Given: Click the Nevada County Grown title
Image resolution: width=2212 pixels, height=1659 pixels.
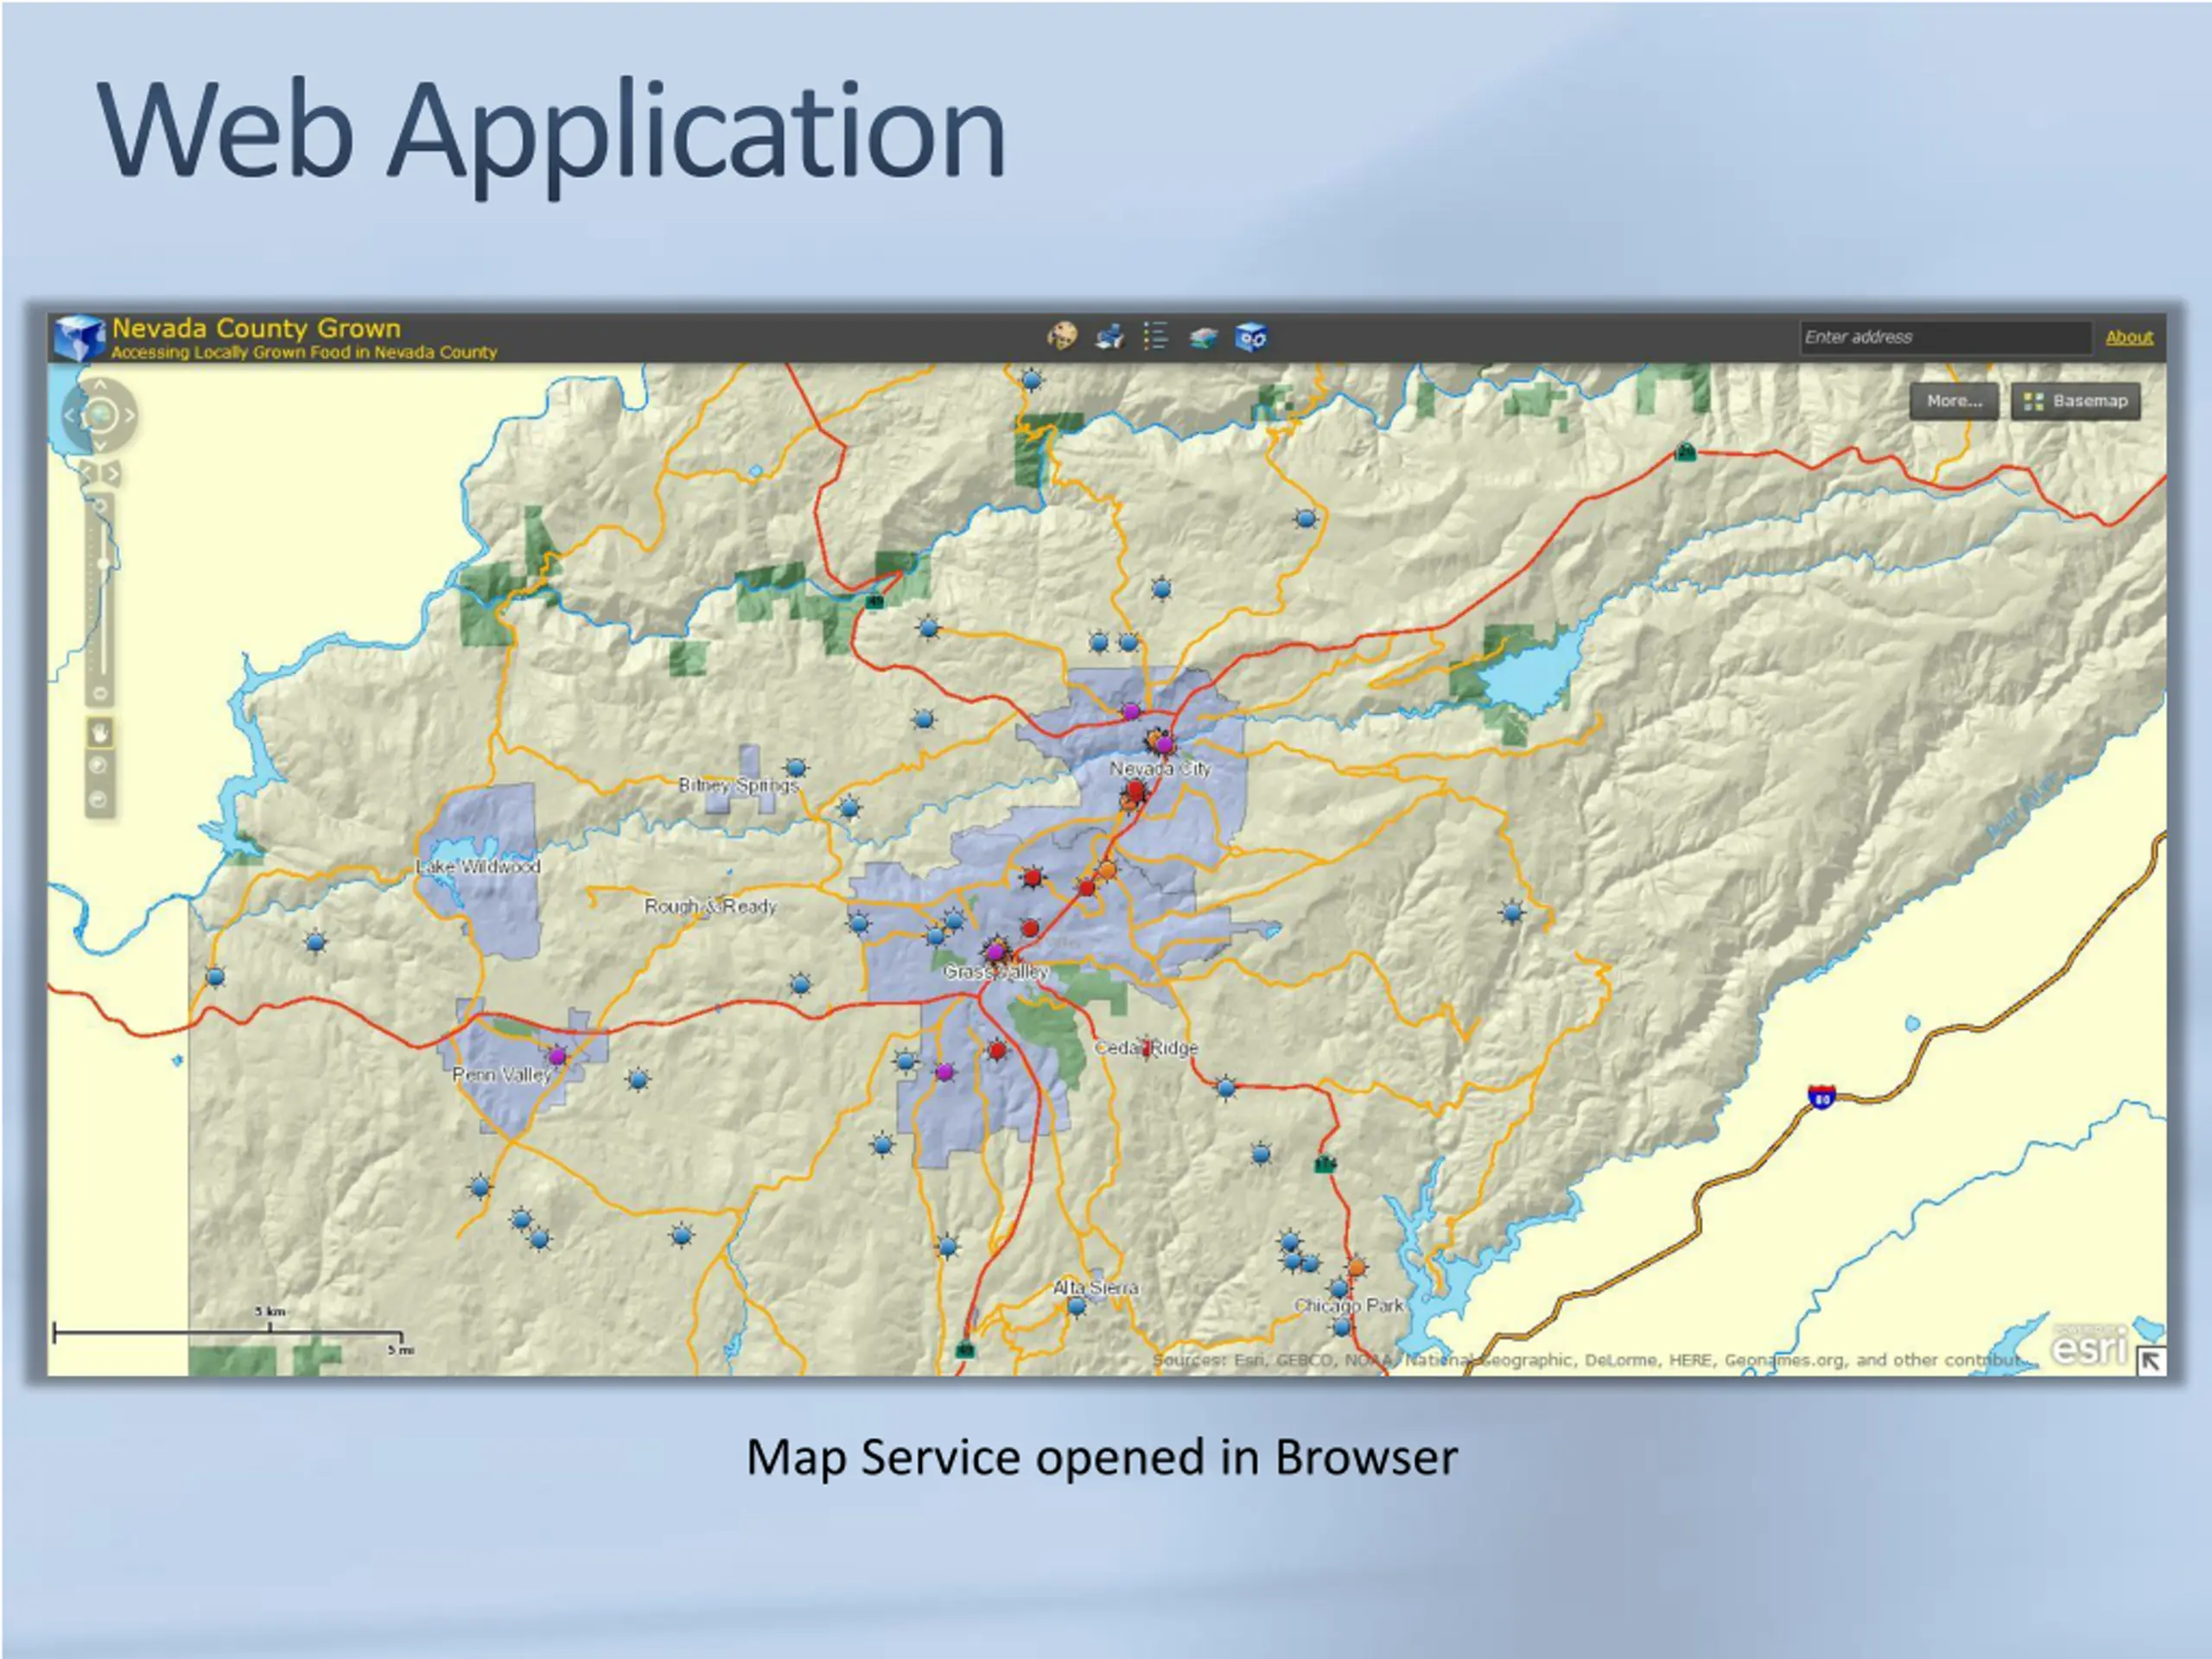Looking at the screenshot, I should pos(256,328).
